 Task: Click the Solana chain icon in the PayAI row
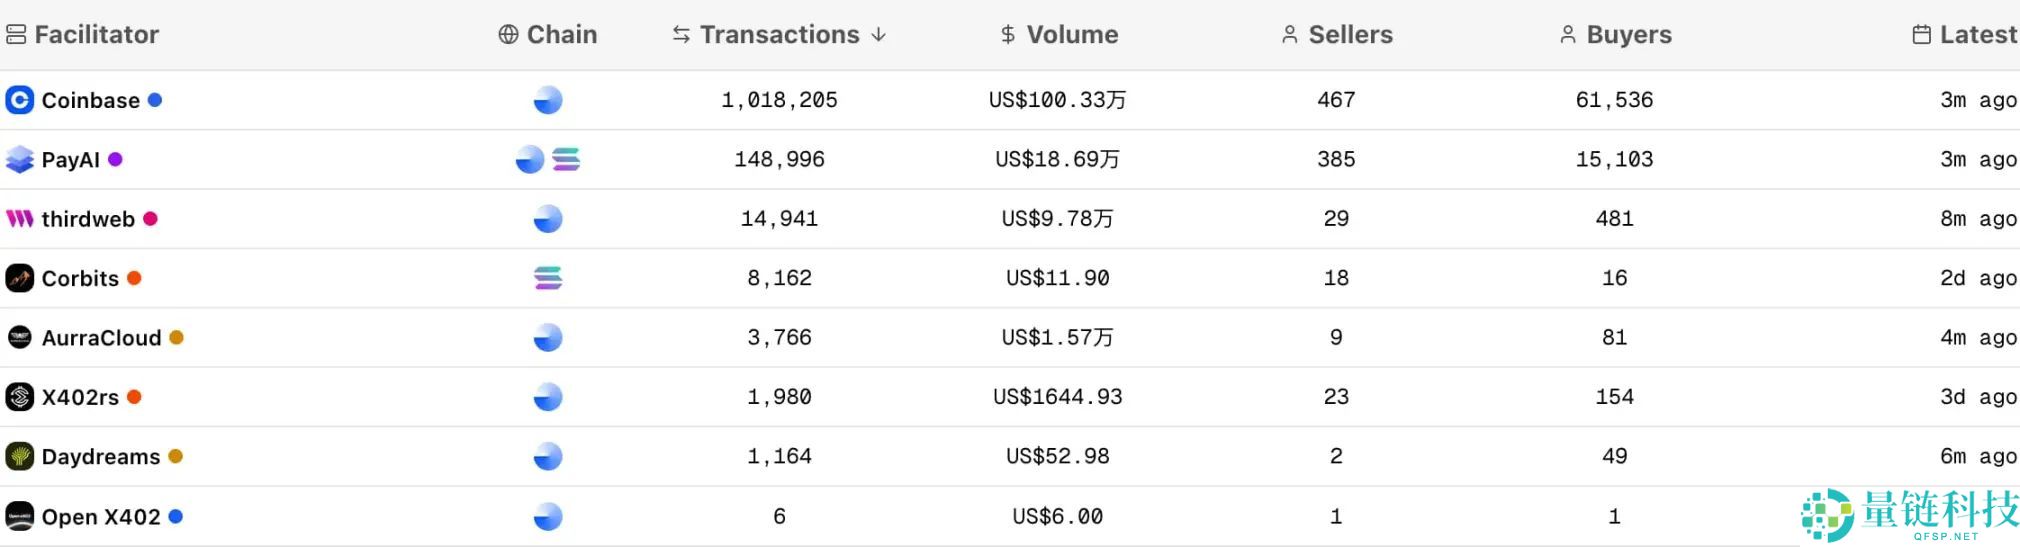tap(566, 160)
